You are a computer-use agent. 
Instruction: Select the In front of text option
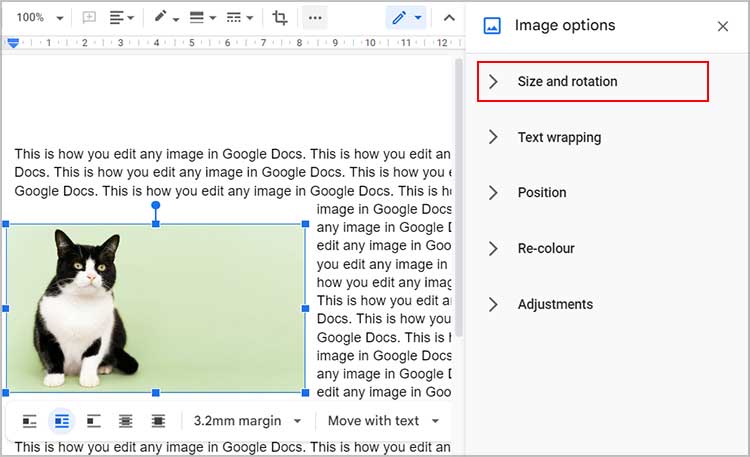pos(158,421)
